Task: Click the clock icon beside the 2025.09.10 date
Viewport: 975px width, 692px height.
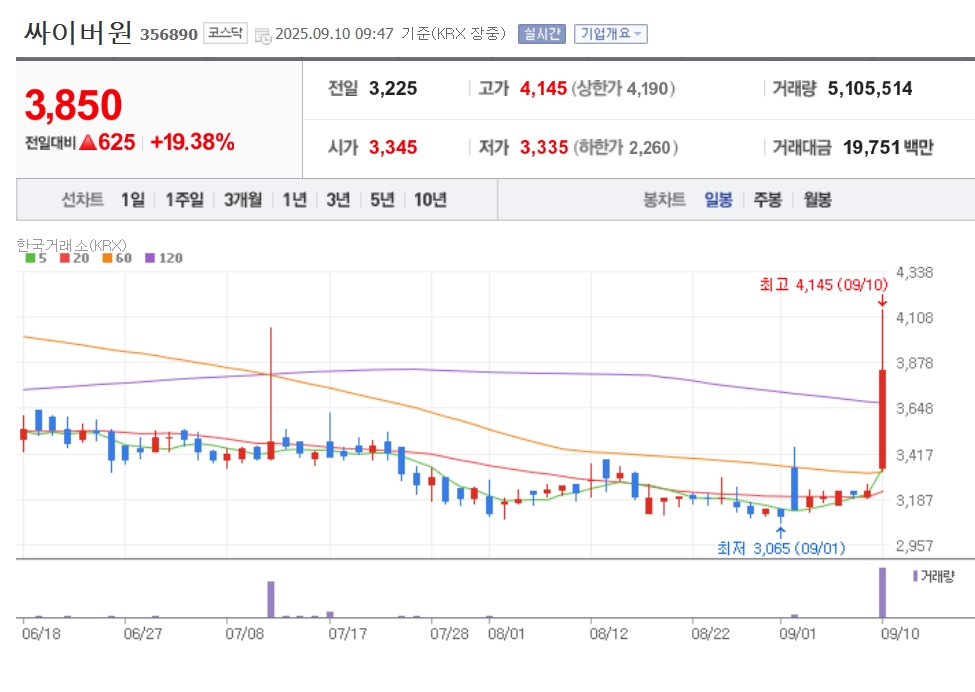Action: 263,35
